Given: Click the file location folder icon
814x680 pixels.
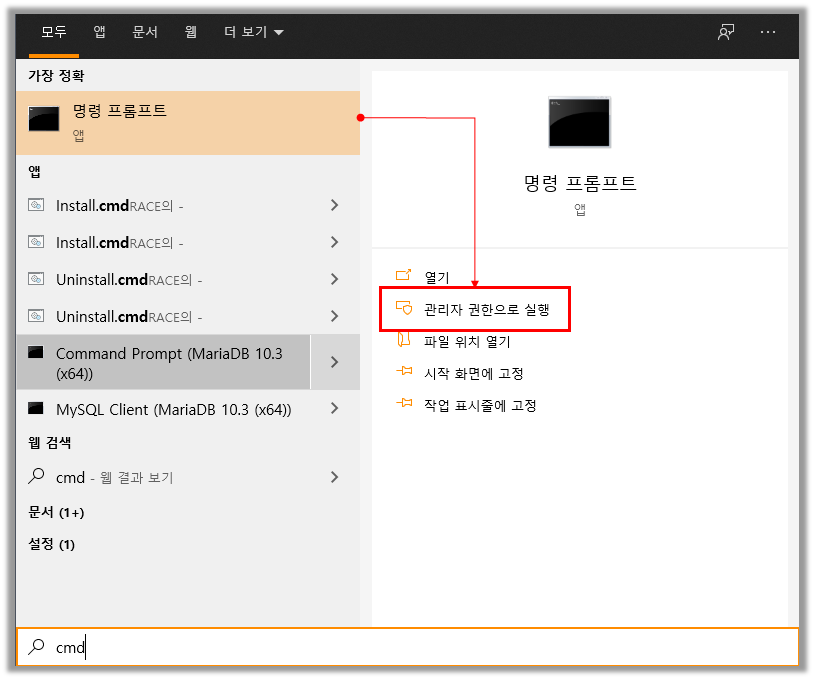Looking at the screenshot, I should 403,339.
